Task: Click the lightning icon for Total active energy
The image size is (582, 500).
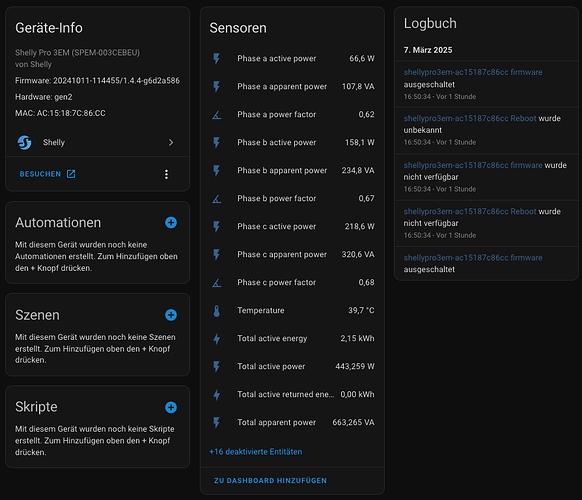Action: tap(217, 339)
